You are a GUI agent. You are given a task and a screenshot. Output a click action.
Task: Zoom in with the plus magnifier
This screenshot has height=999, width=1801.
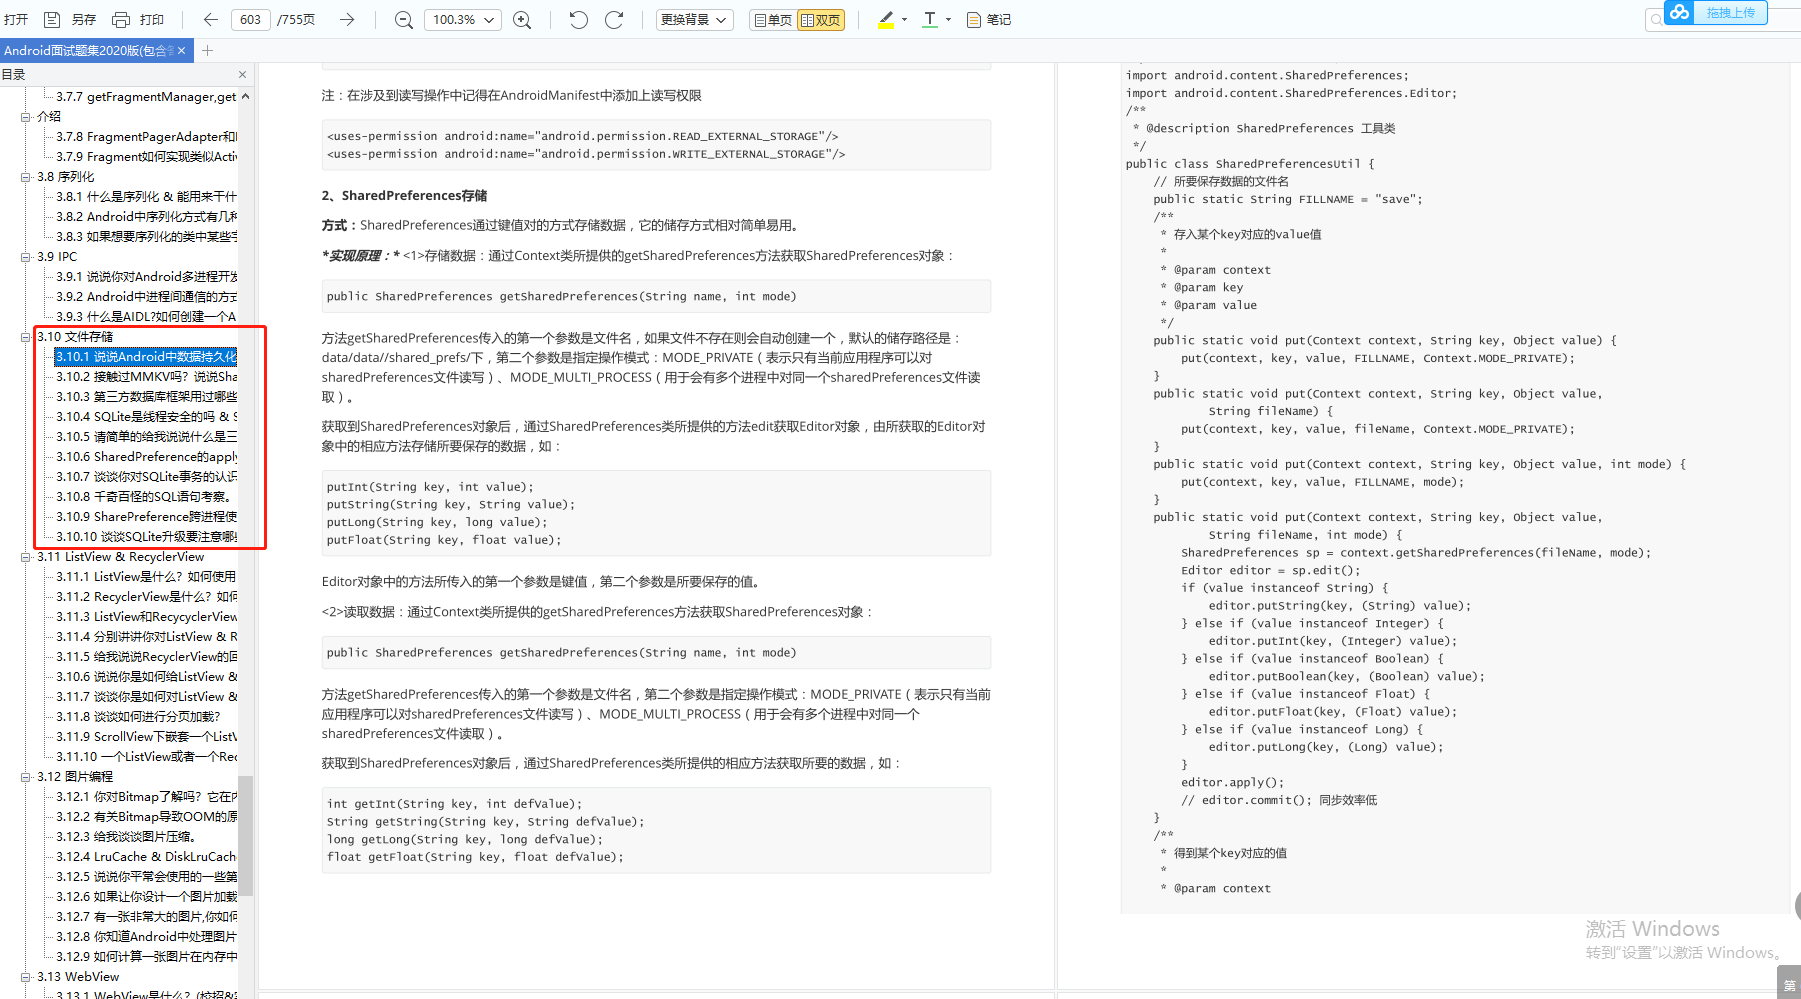coord(522,19)
